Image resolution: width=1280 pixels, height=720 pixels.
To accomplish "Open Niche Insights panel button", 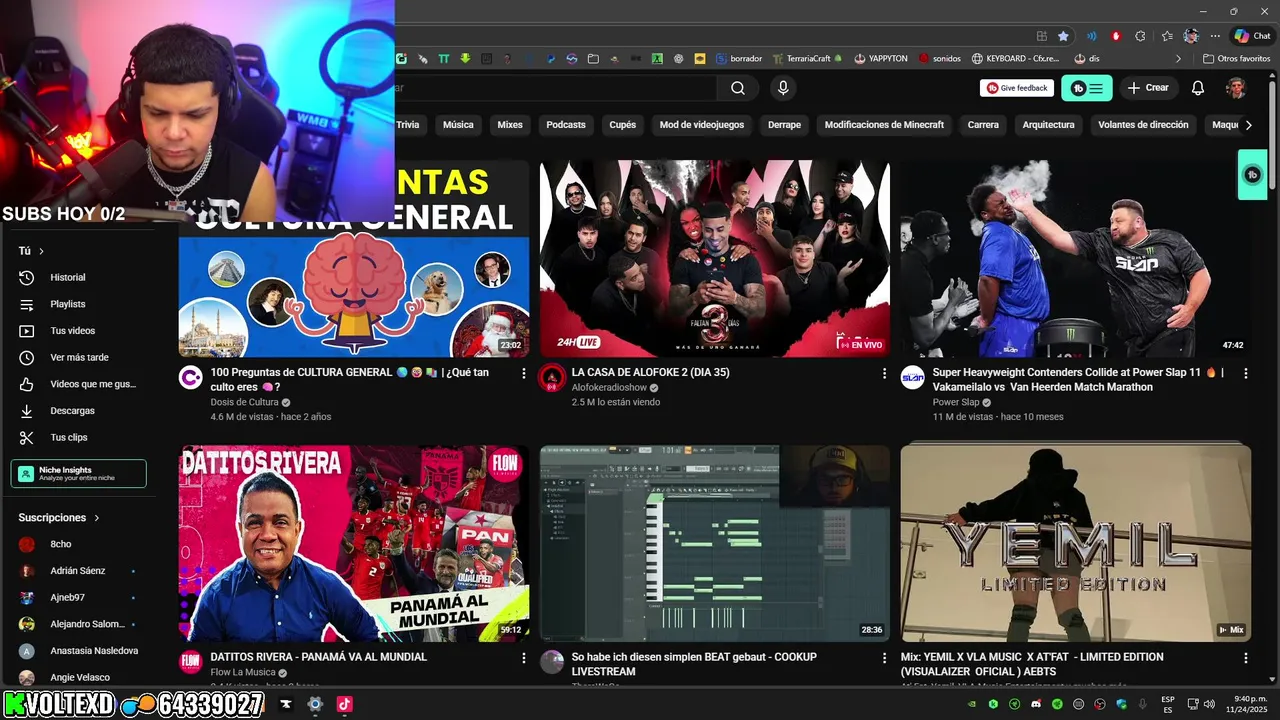I will [x=79, y=474].
